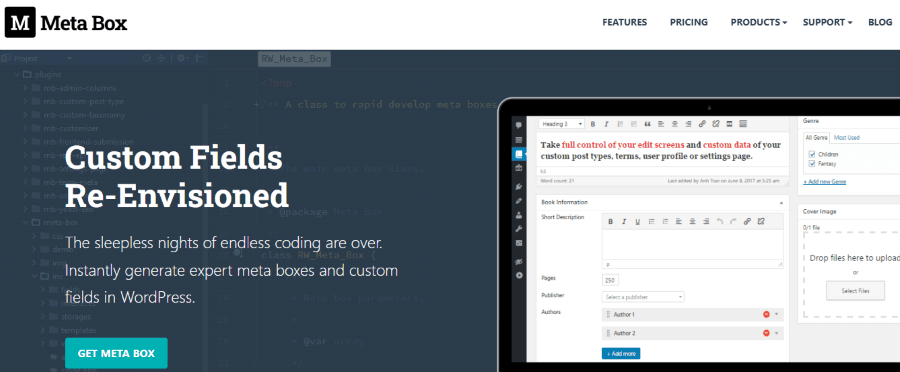Click the Pages number field
The width and height of the screenshot is (900, 372).
610,280
